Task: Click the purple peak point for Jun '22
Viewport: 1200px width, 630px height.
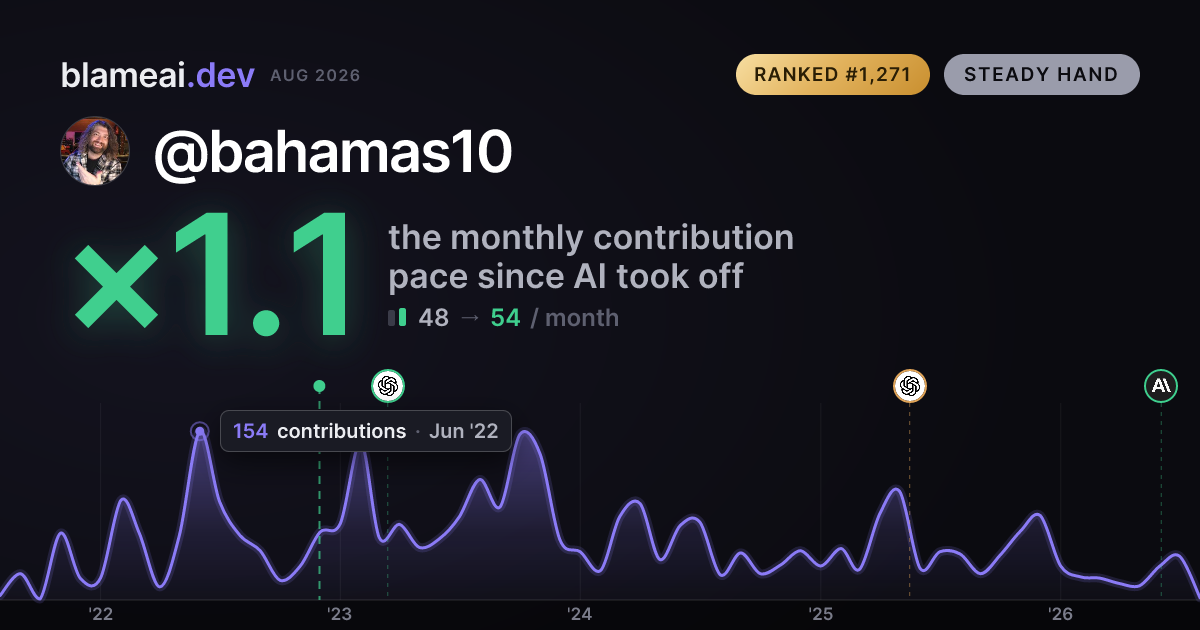Action: (200, 432)
